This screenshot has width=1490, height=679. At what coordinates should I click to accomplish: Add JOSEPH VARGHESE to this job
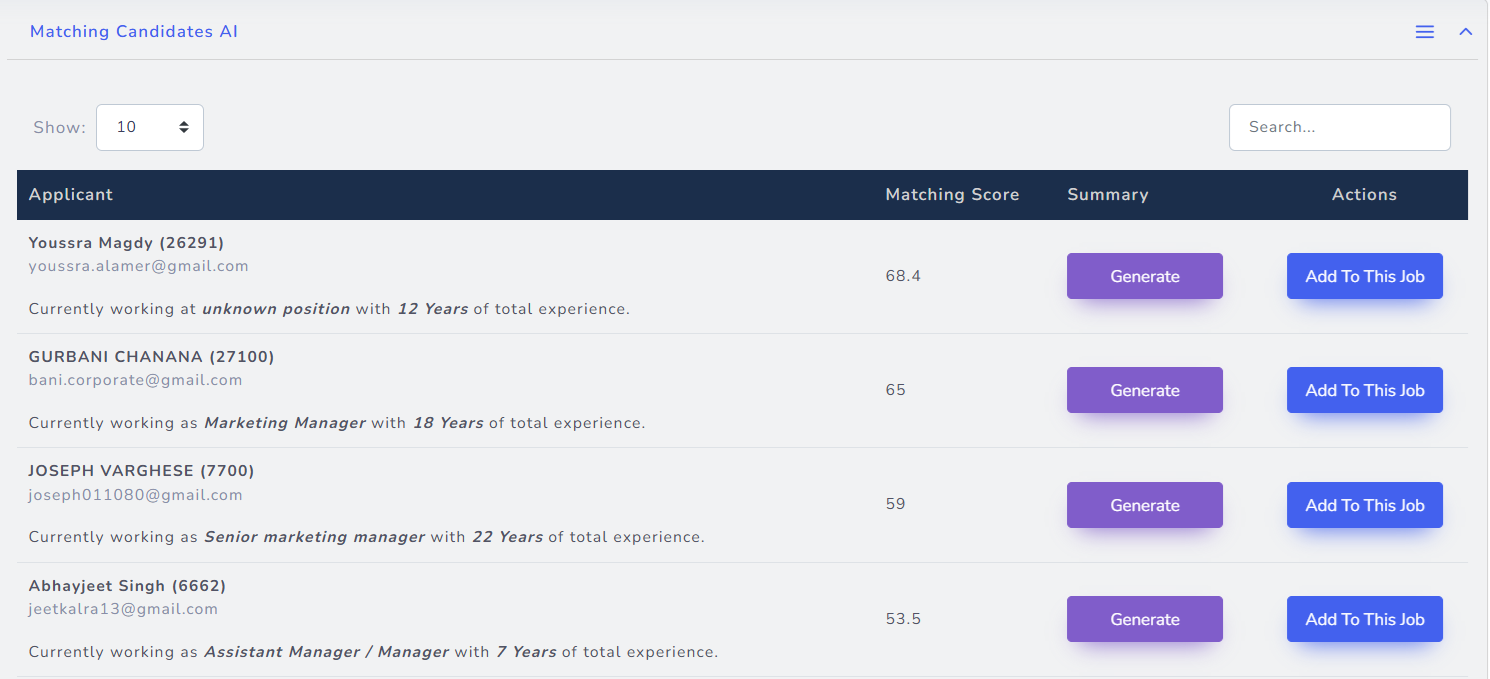pyautogui.click(x=1364, y=505)
